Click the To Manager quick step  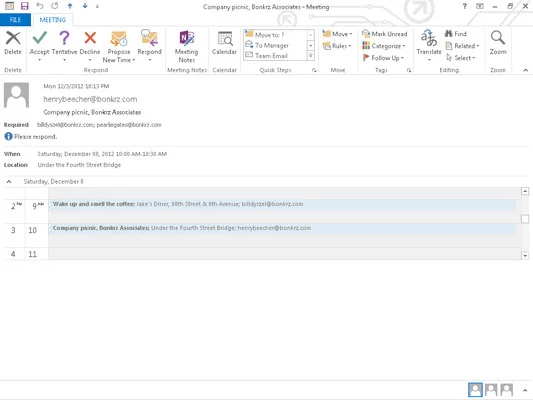[267, 45]
